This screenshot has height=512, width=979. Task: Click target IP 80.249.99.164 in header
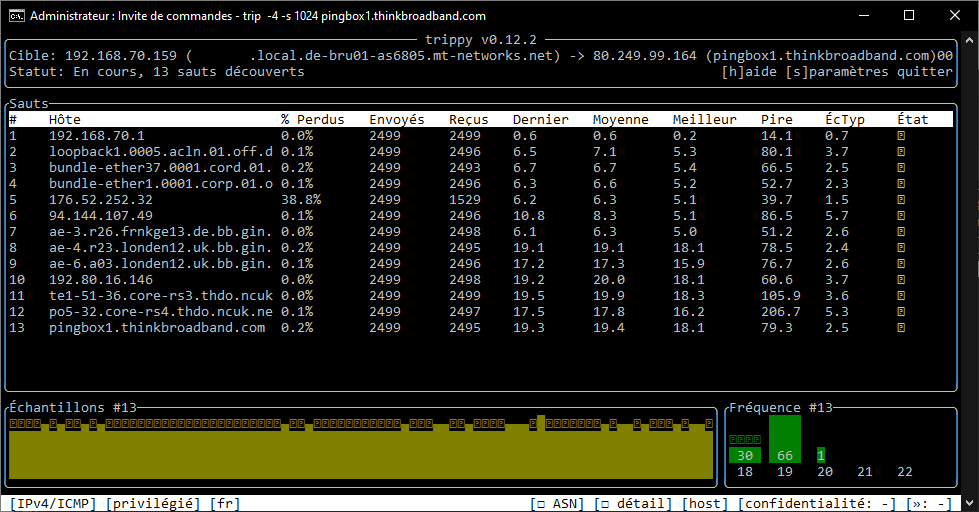tap(644, 56)
